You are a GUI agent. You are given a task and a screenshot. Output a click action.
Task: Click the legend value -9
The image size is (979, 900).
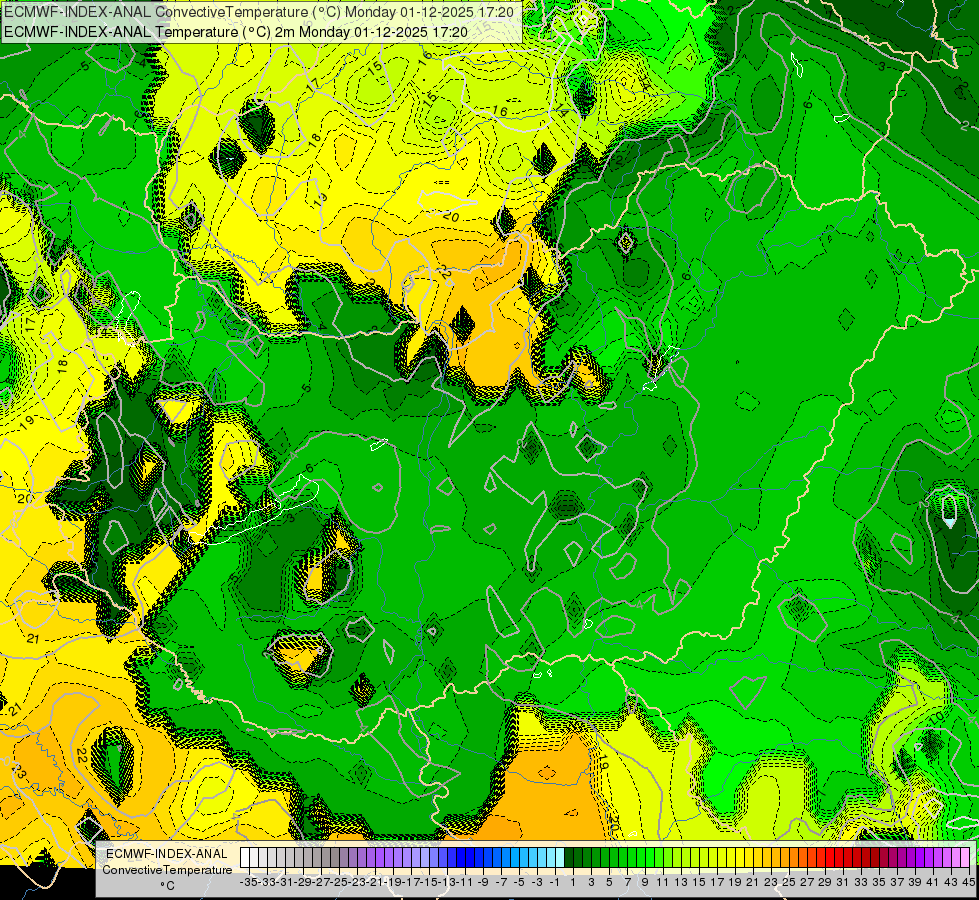point(483,882)
